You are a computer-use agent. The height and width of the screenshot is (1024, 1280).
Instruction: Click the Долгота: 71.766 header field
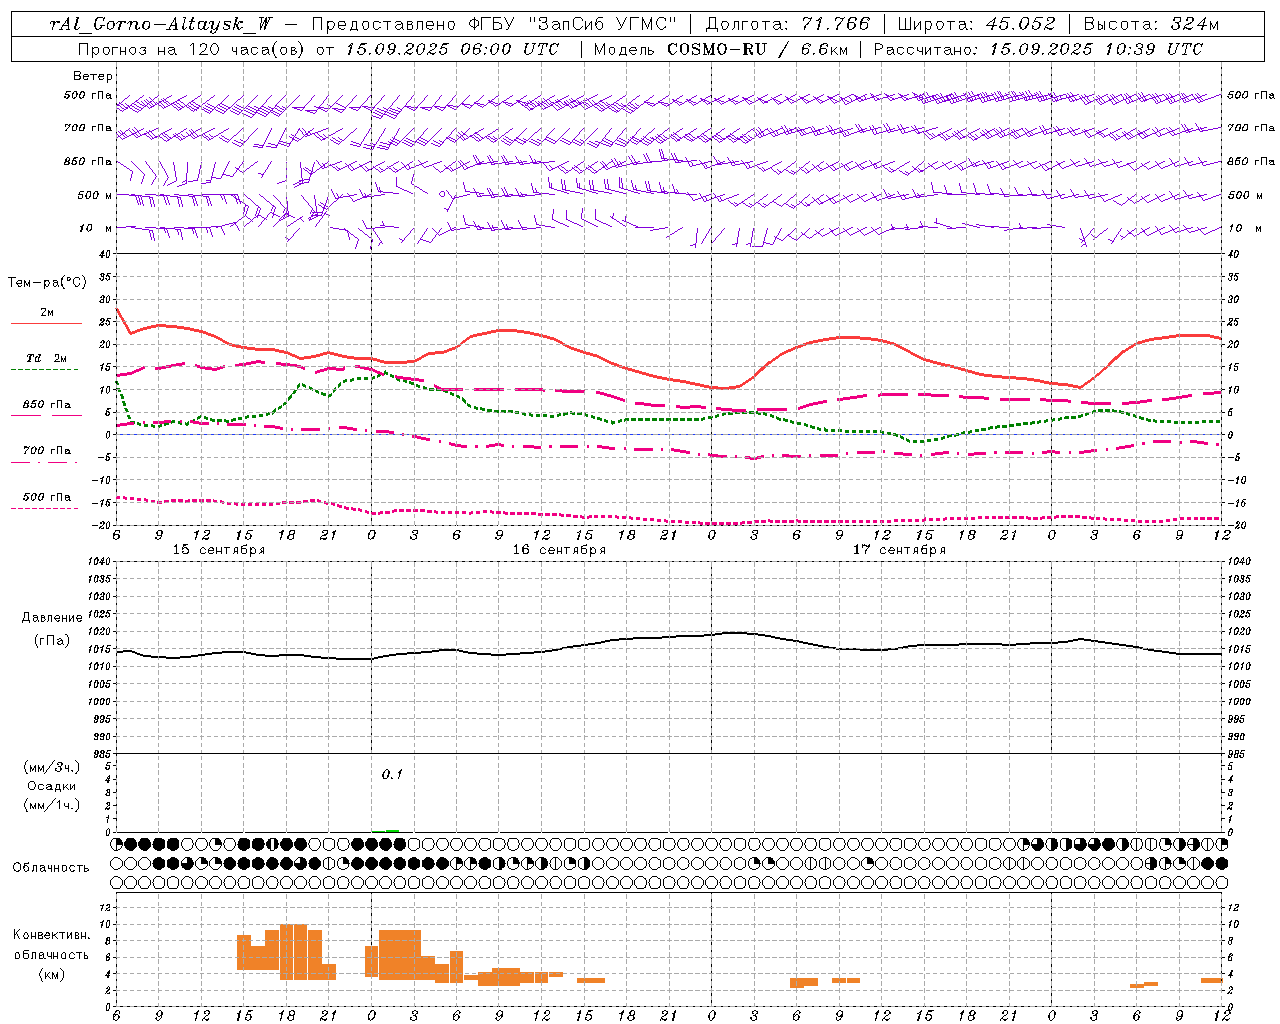[788, 24]
